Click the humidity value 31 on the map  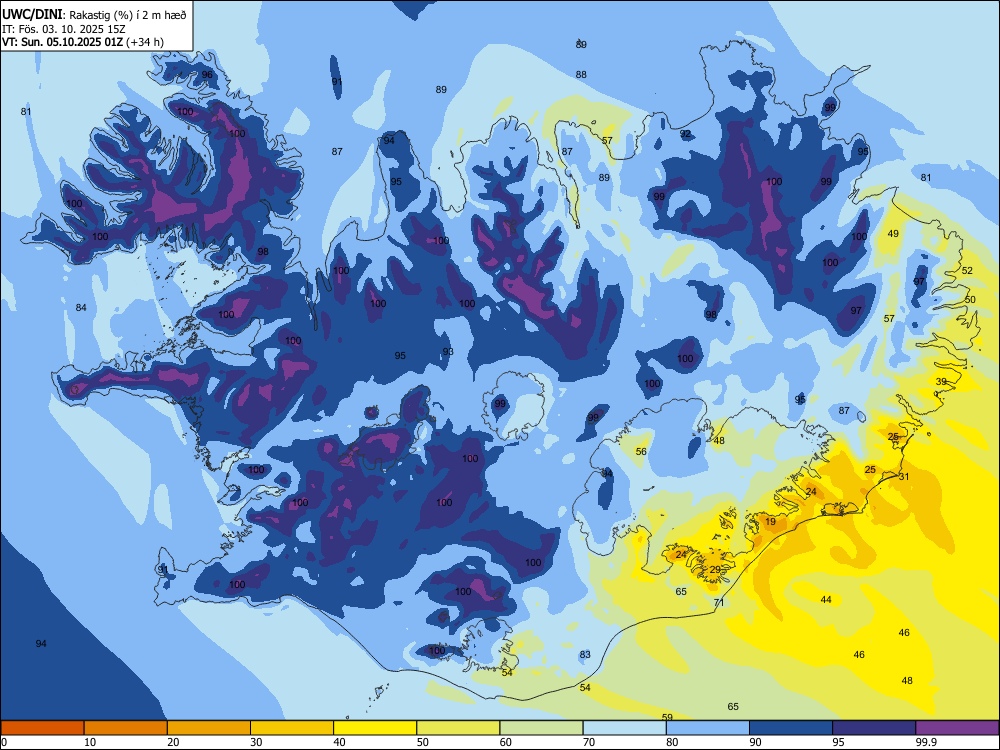point(904,476)
